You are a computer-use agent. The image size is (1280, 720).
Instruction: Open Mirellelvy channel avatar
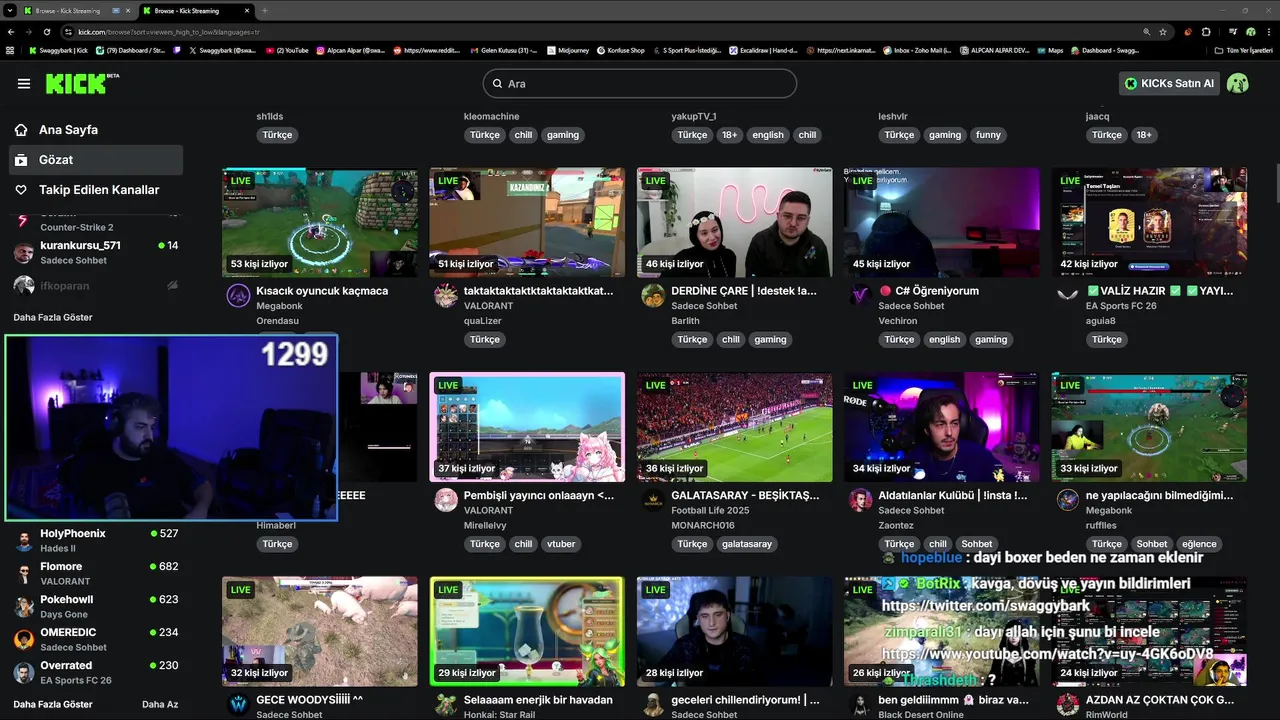(x=446, y=500)
